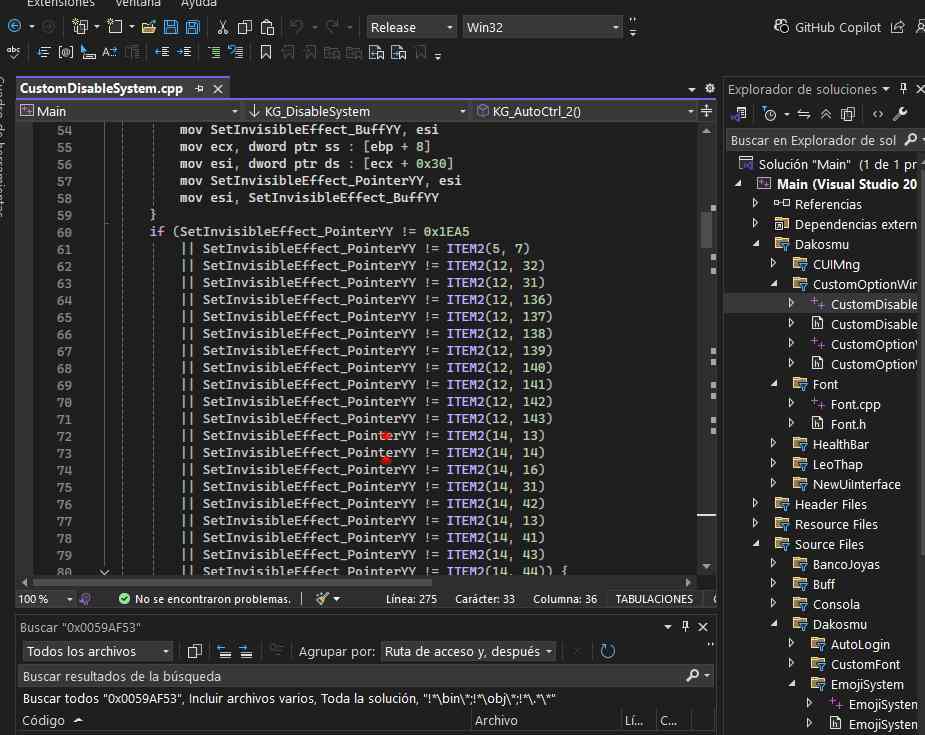This screenshot has height=735, width=925.
Task: Save the current file with the single disk icon
Action: pos(171,27)
